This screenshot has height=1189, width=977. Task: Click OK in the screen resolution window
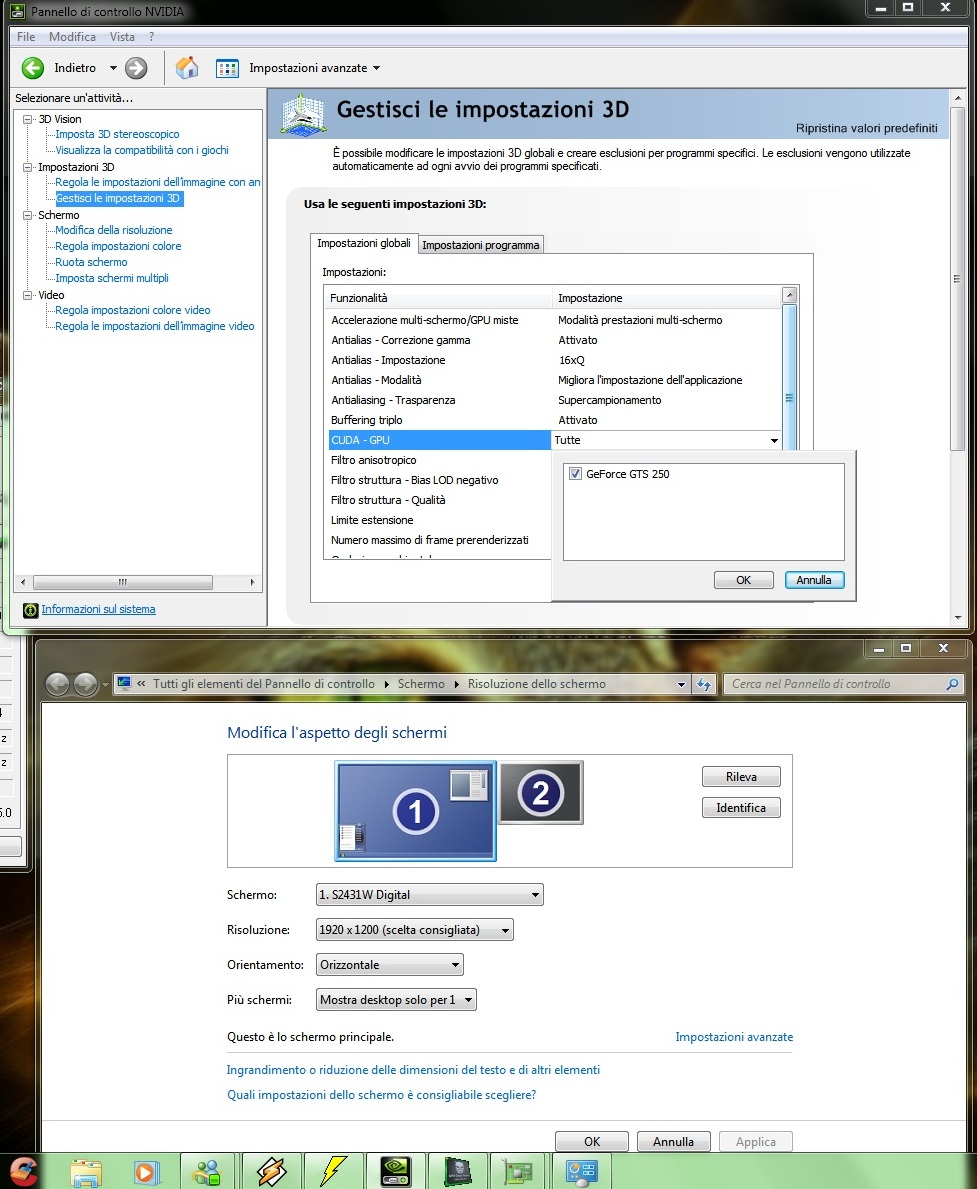pos(592,1141)
